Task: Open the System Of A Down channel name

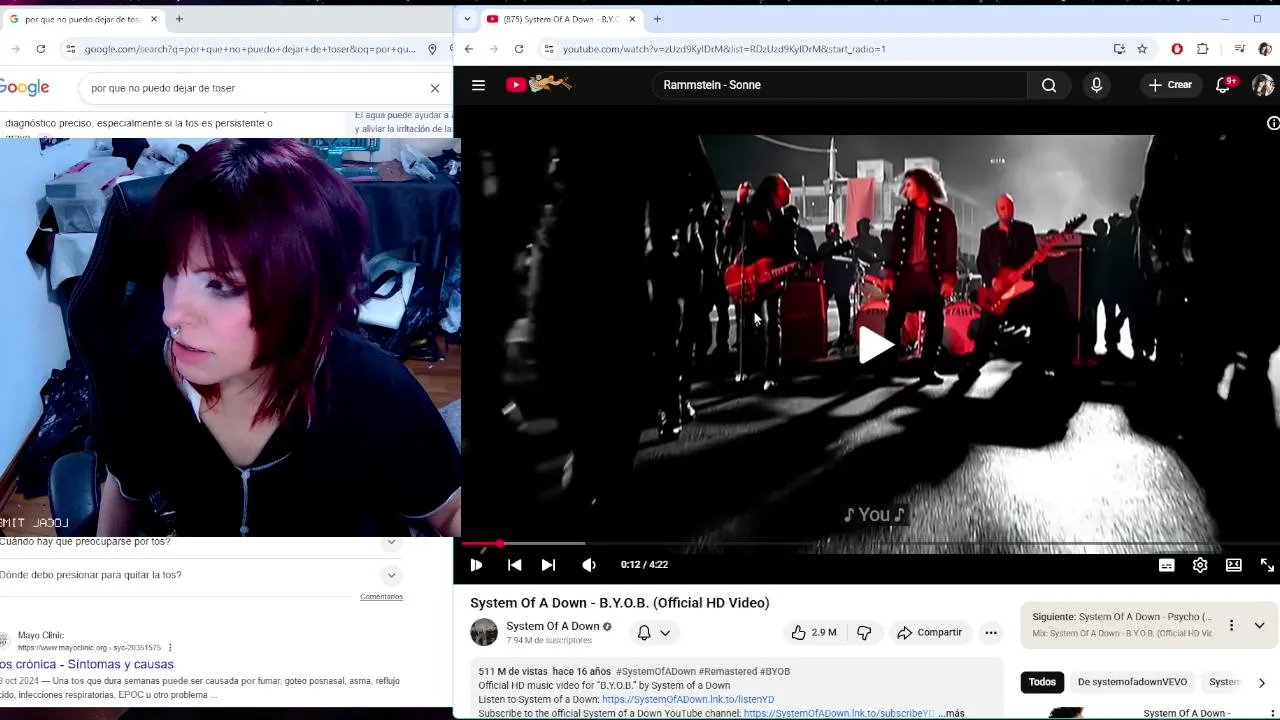Action: [552, 626]
